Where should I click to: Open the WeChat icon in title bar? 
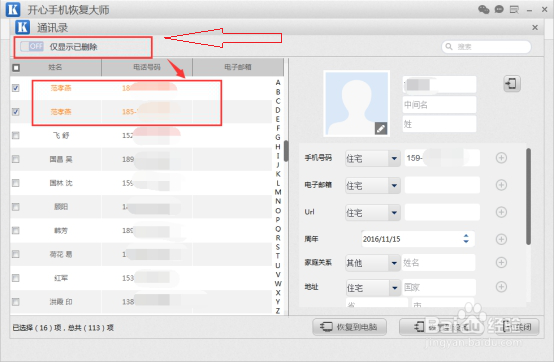coord(484,10)
